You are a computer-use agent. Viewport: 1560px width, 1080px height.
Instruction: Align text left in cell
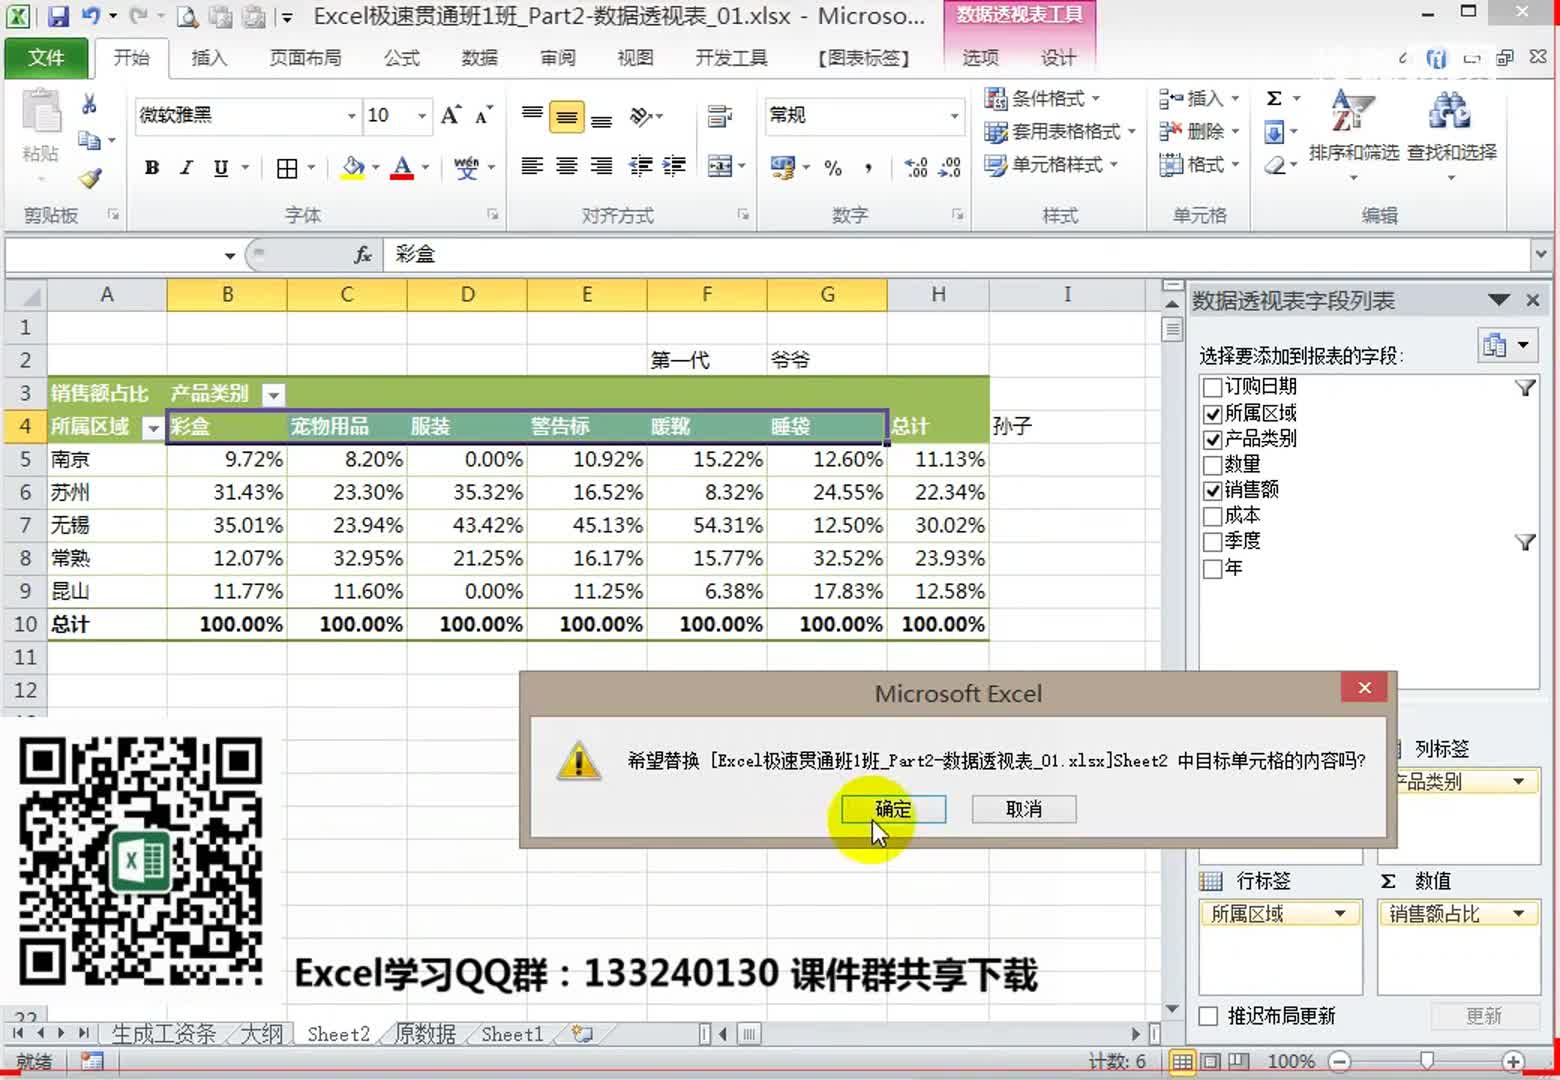532,166
